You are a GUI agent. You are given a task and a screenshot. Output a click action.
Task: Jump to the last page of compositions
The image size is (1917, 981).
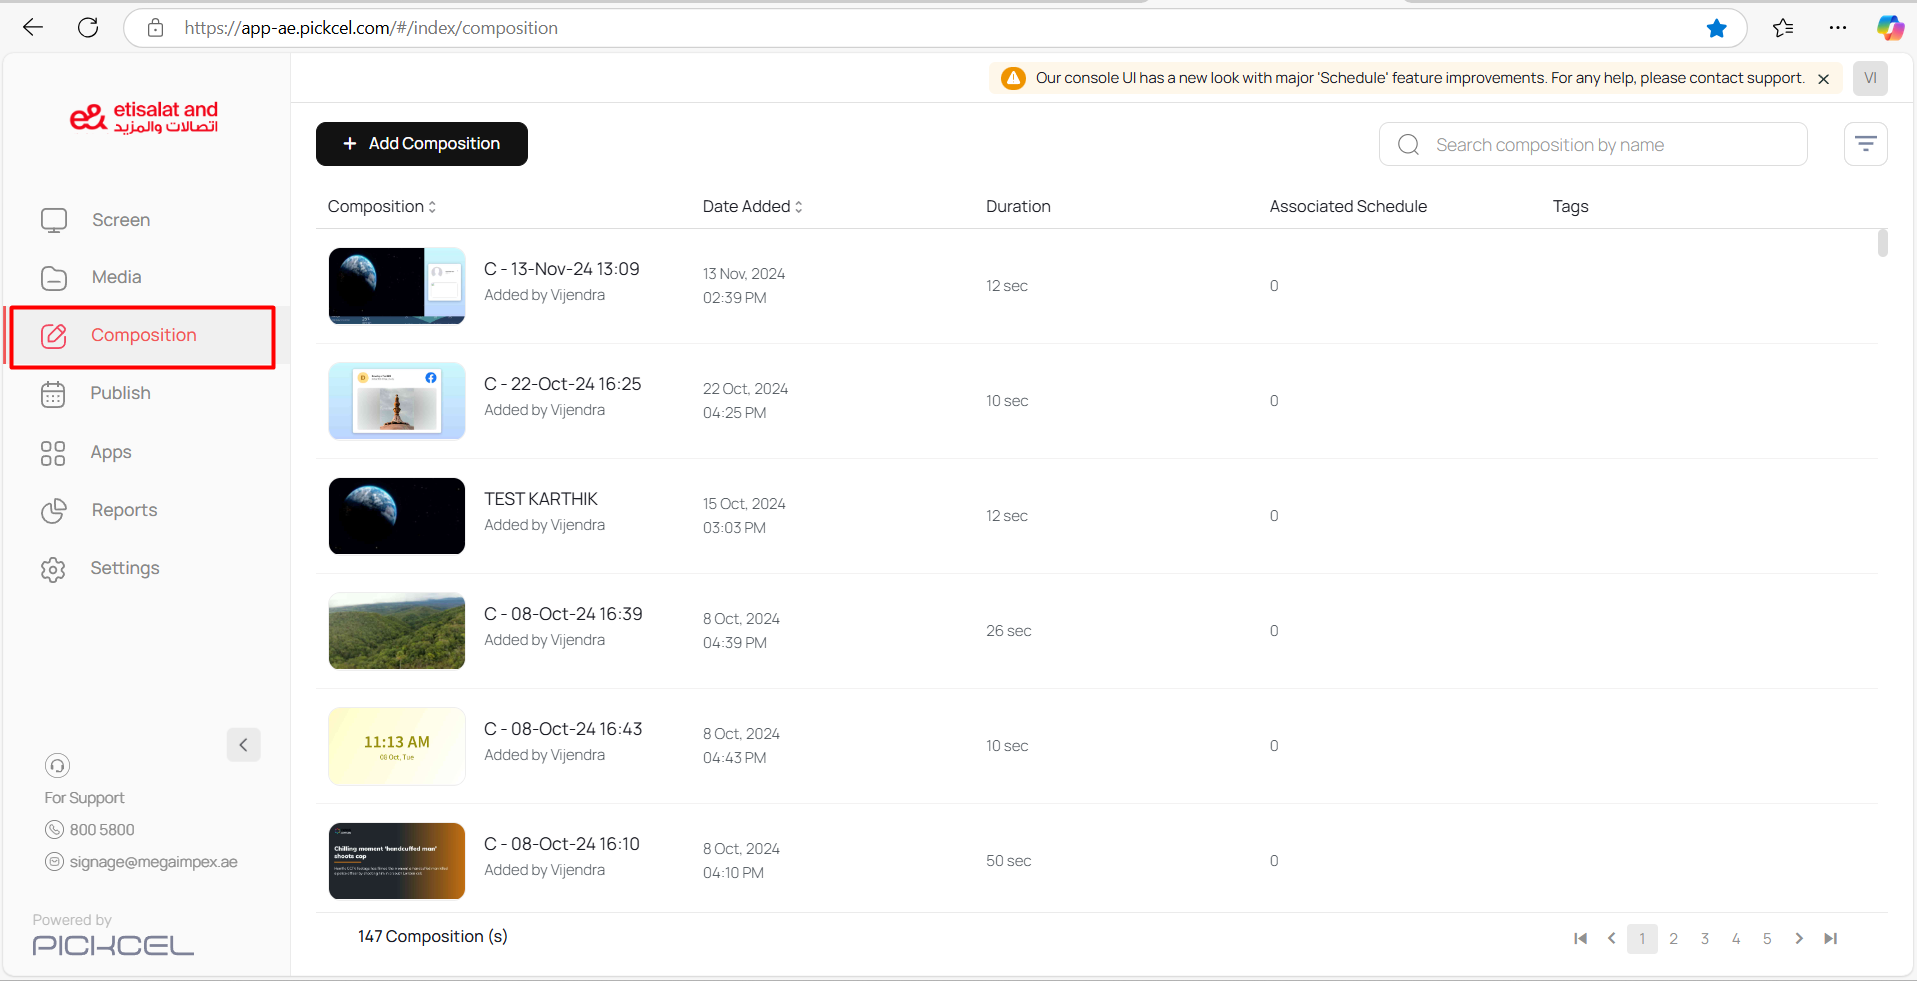tap(1830, 938)
